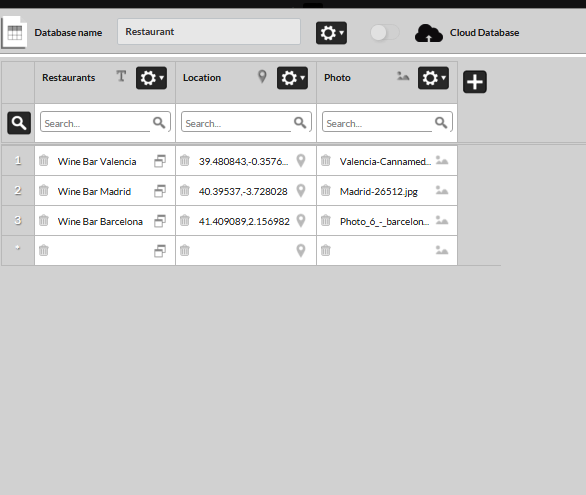The image size is (586, 495).
Task: Open Location column settings gear dropdown
Action: point(292,78)
